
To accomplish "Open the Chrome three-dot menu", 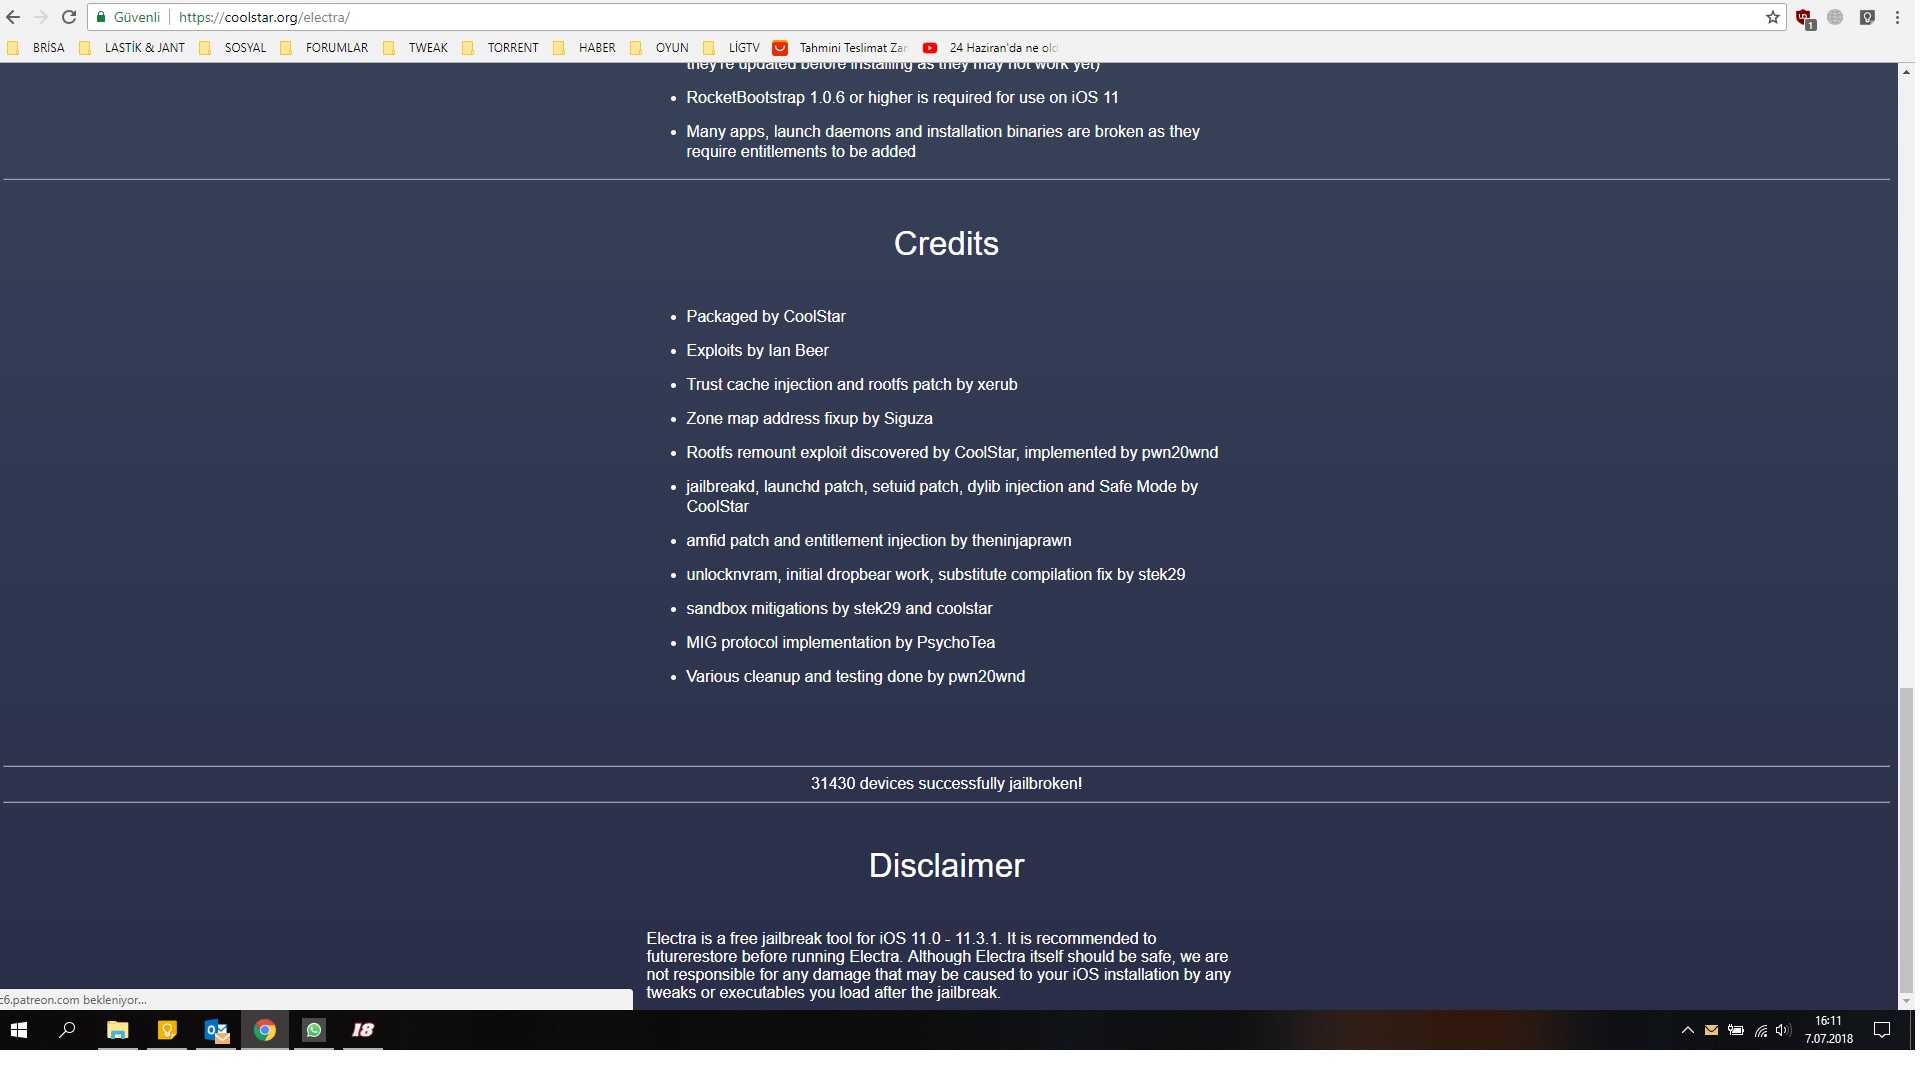I will tap(1897, 17).
